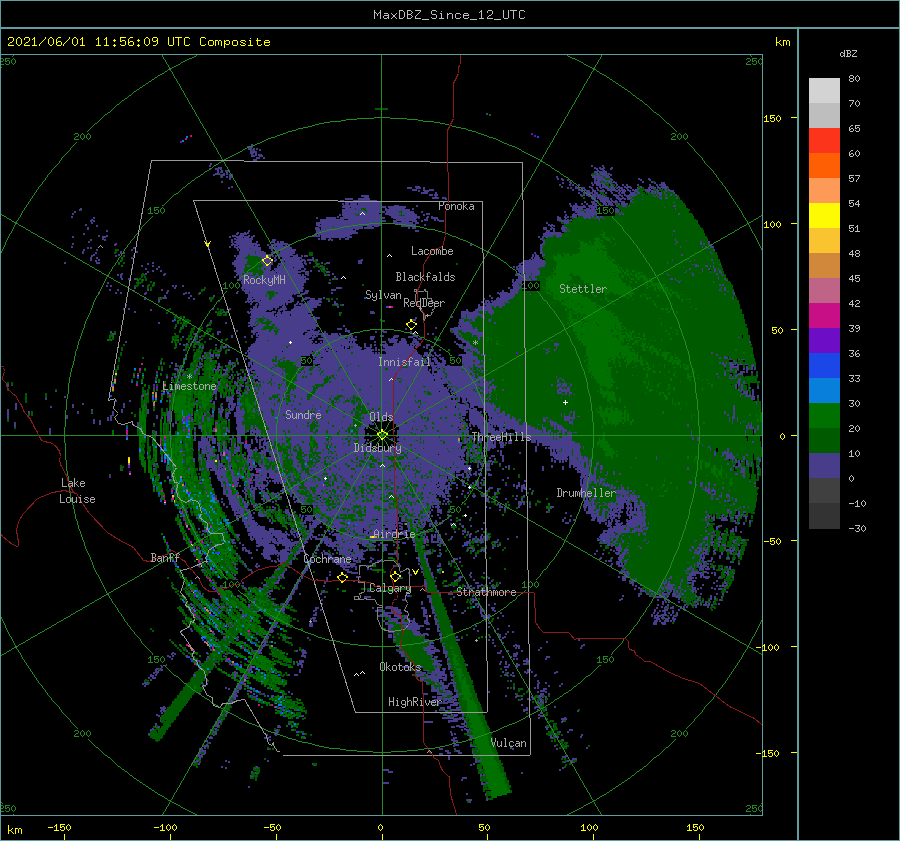900x841 pixels.
Task: Click the magenta 42-39 dBZ legend swatch
Action: [824, 316]
